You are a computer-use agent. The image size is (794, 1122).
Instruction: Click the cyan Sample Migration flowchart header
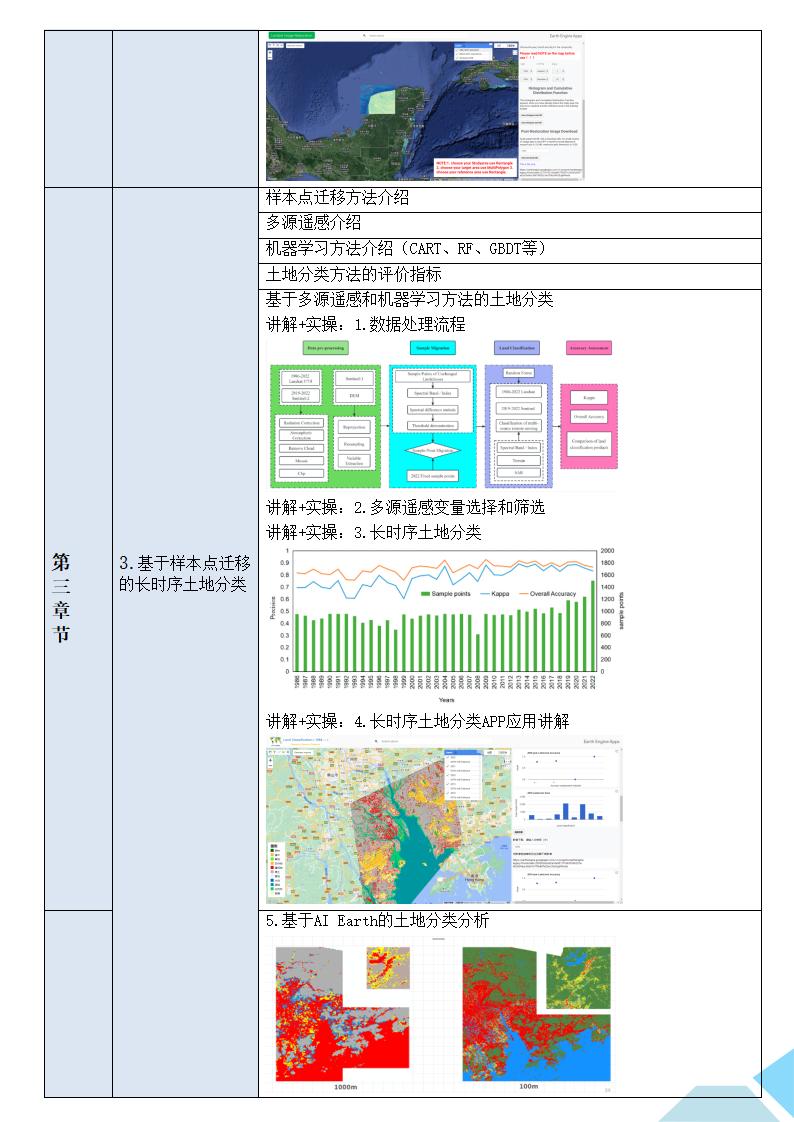[432, 348]
